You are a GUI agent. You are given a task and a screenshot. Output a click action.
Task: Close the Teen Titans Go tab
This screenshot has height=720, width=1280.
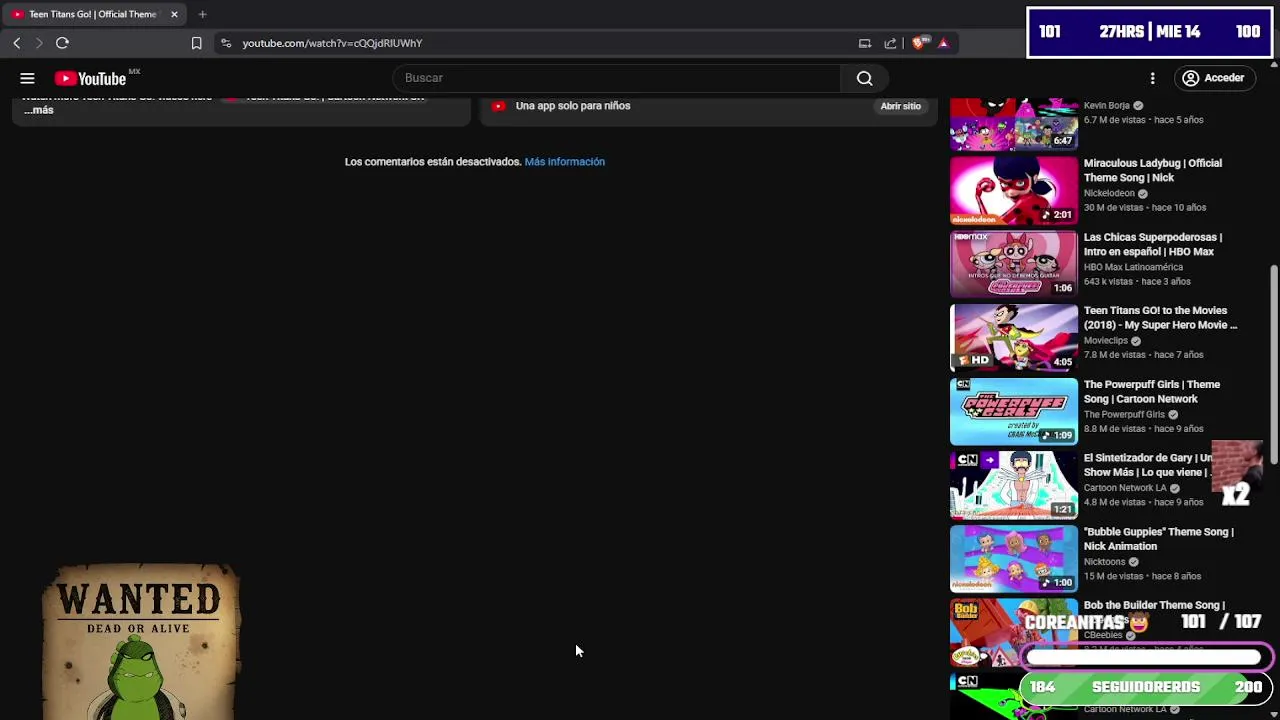[174, 14]
